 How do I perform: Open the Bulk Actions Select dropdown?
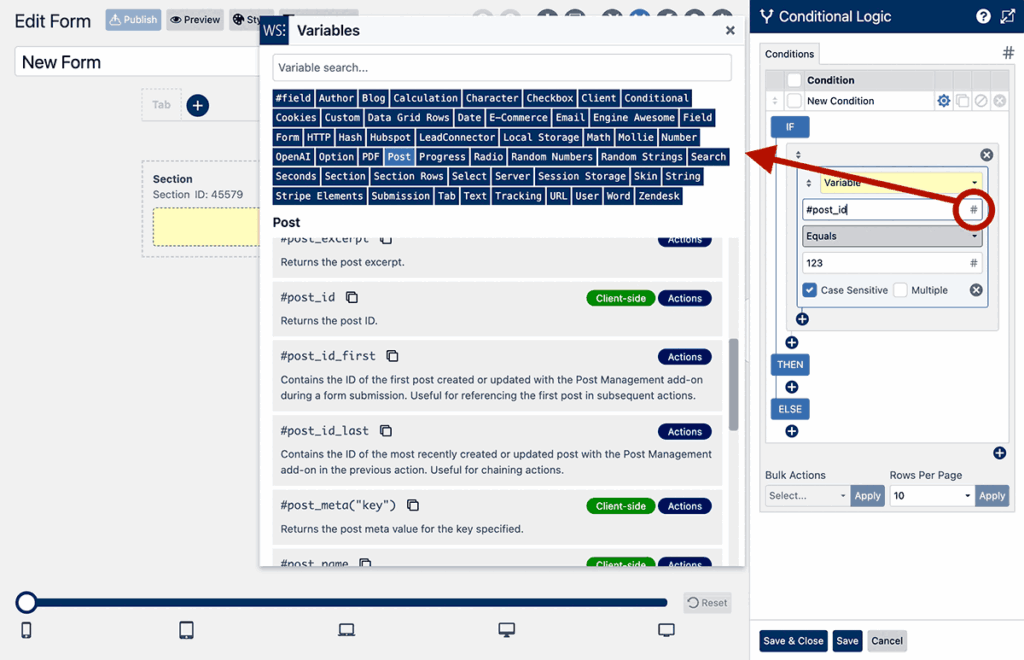click(807, 495)
